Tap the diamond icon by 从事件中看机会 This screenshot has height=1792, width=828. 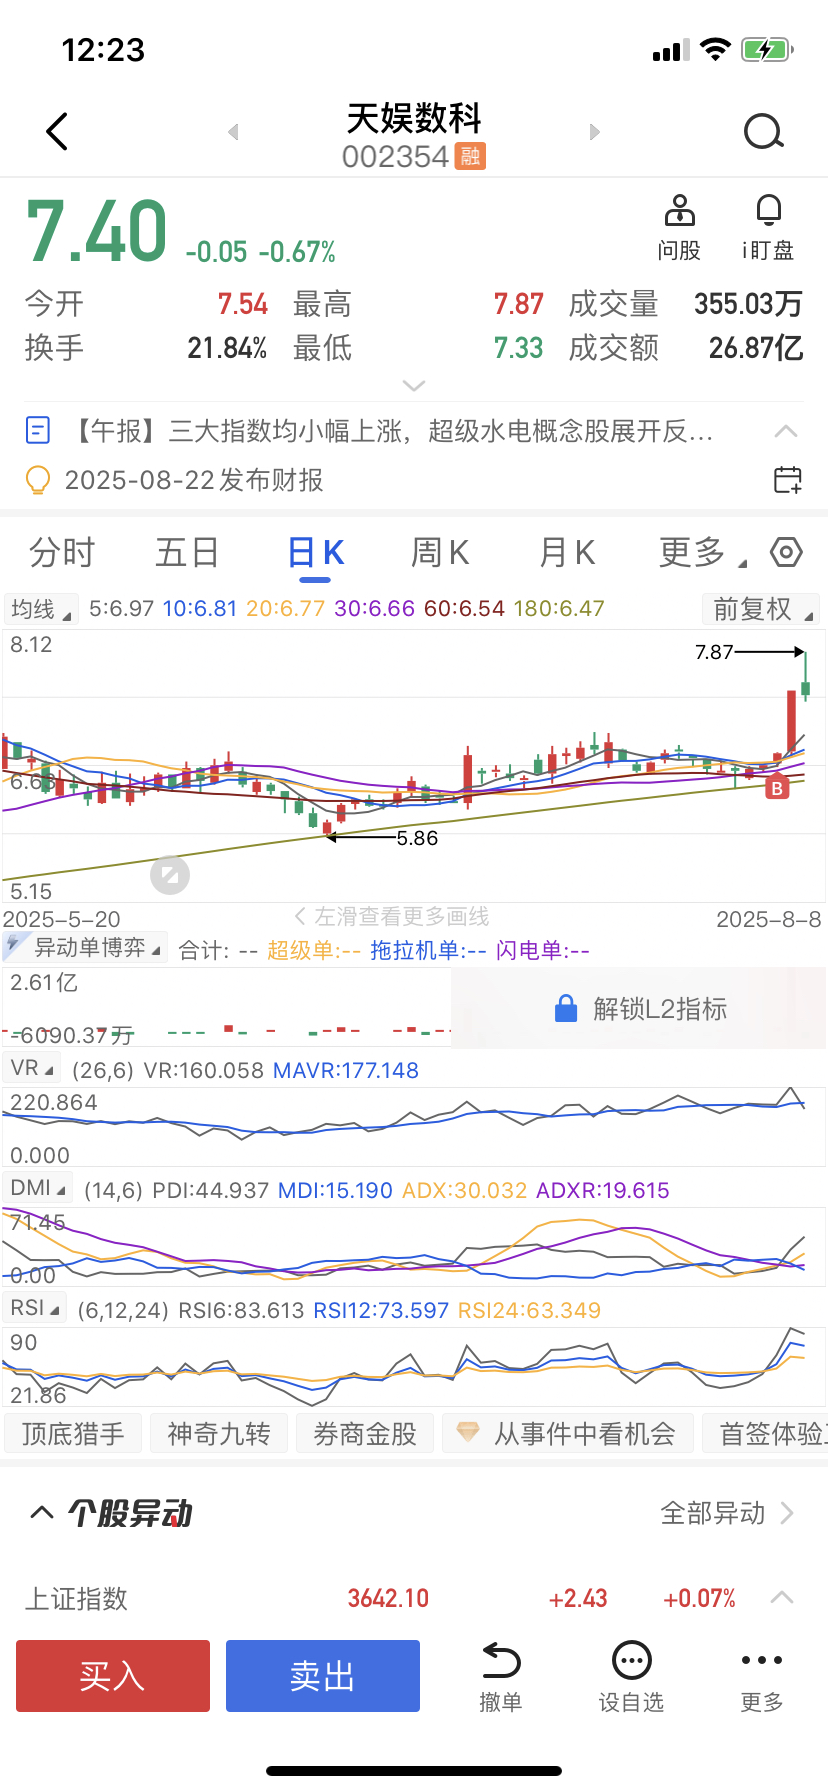tap(467, 1433)
